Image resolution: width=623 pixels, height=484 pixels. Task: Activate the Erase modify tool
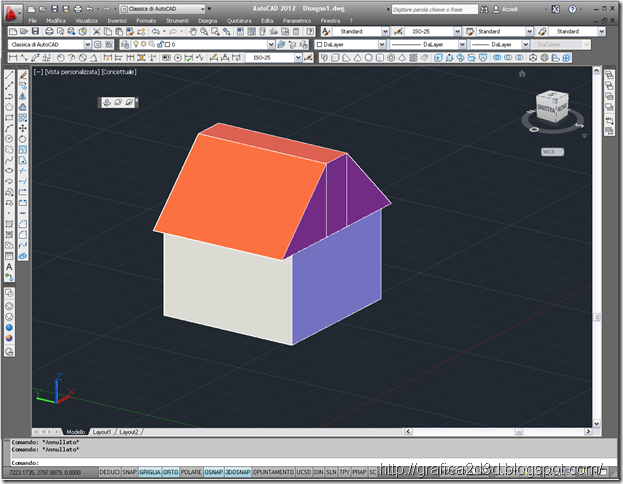[x=23, y=75]
